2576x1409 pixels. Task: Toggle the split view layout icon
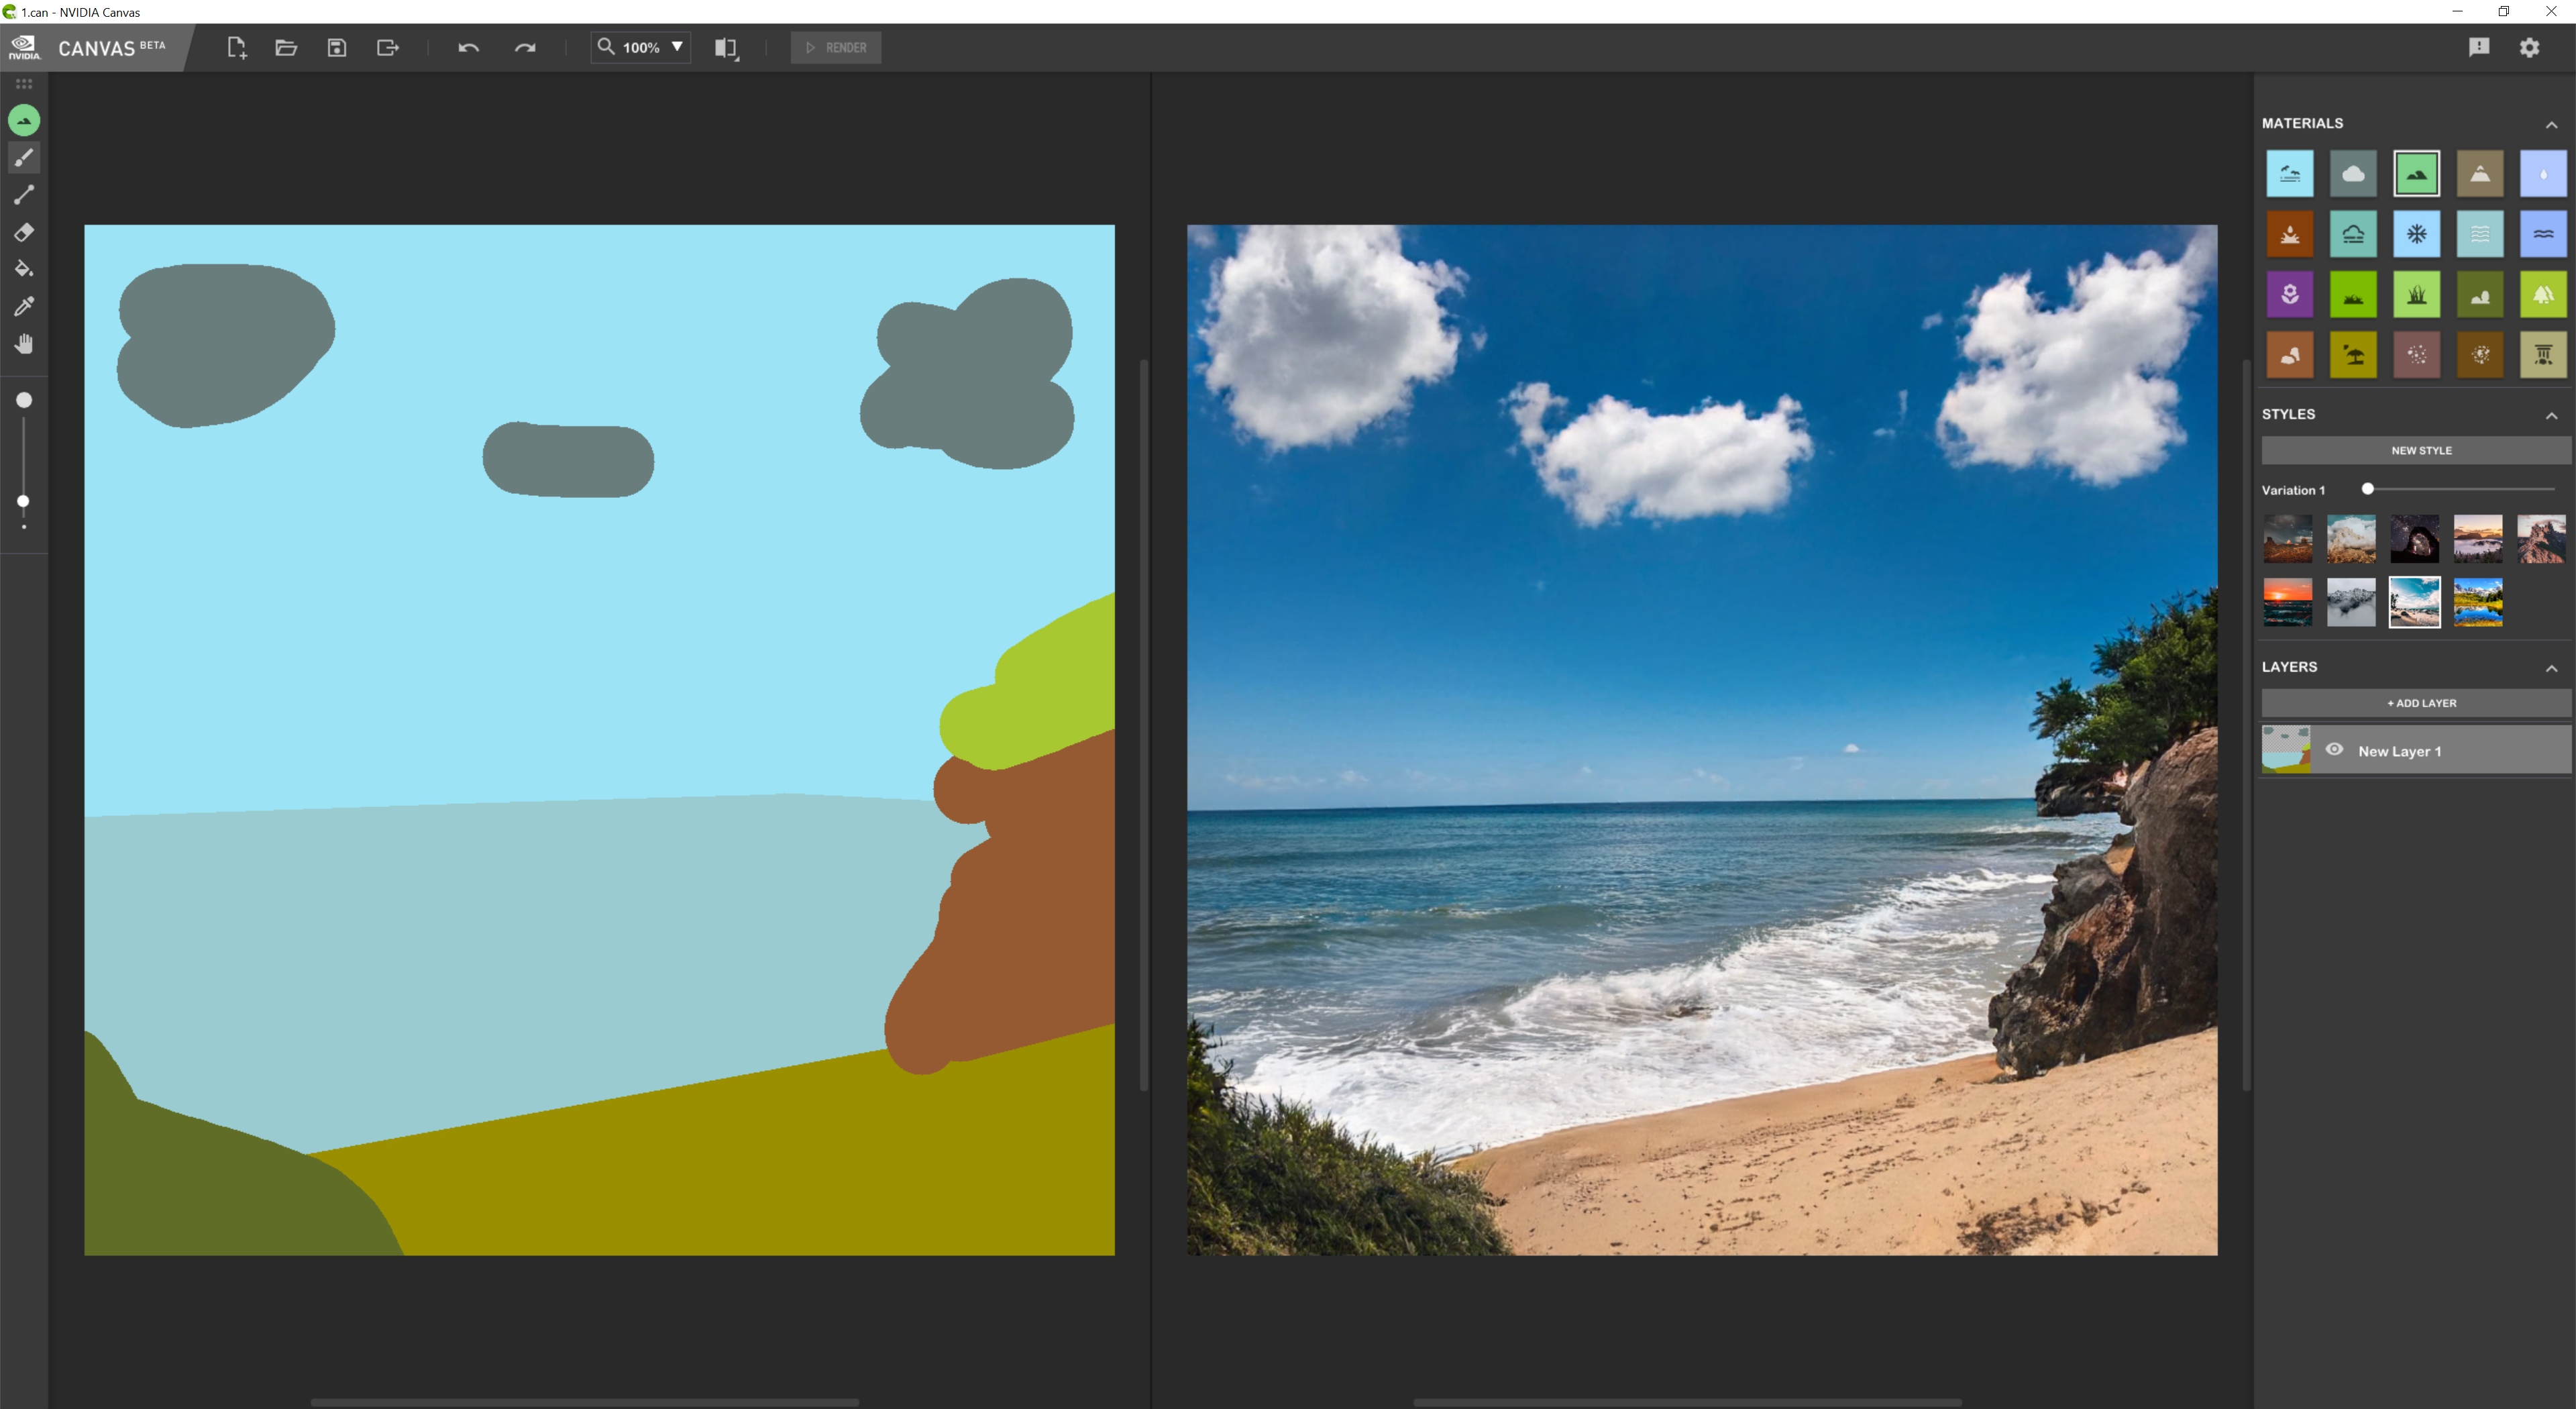click(727, 48)
